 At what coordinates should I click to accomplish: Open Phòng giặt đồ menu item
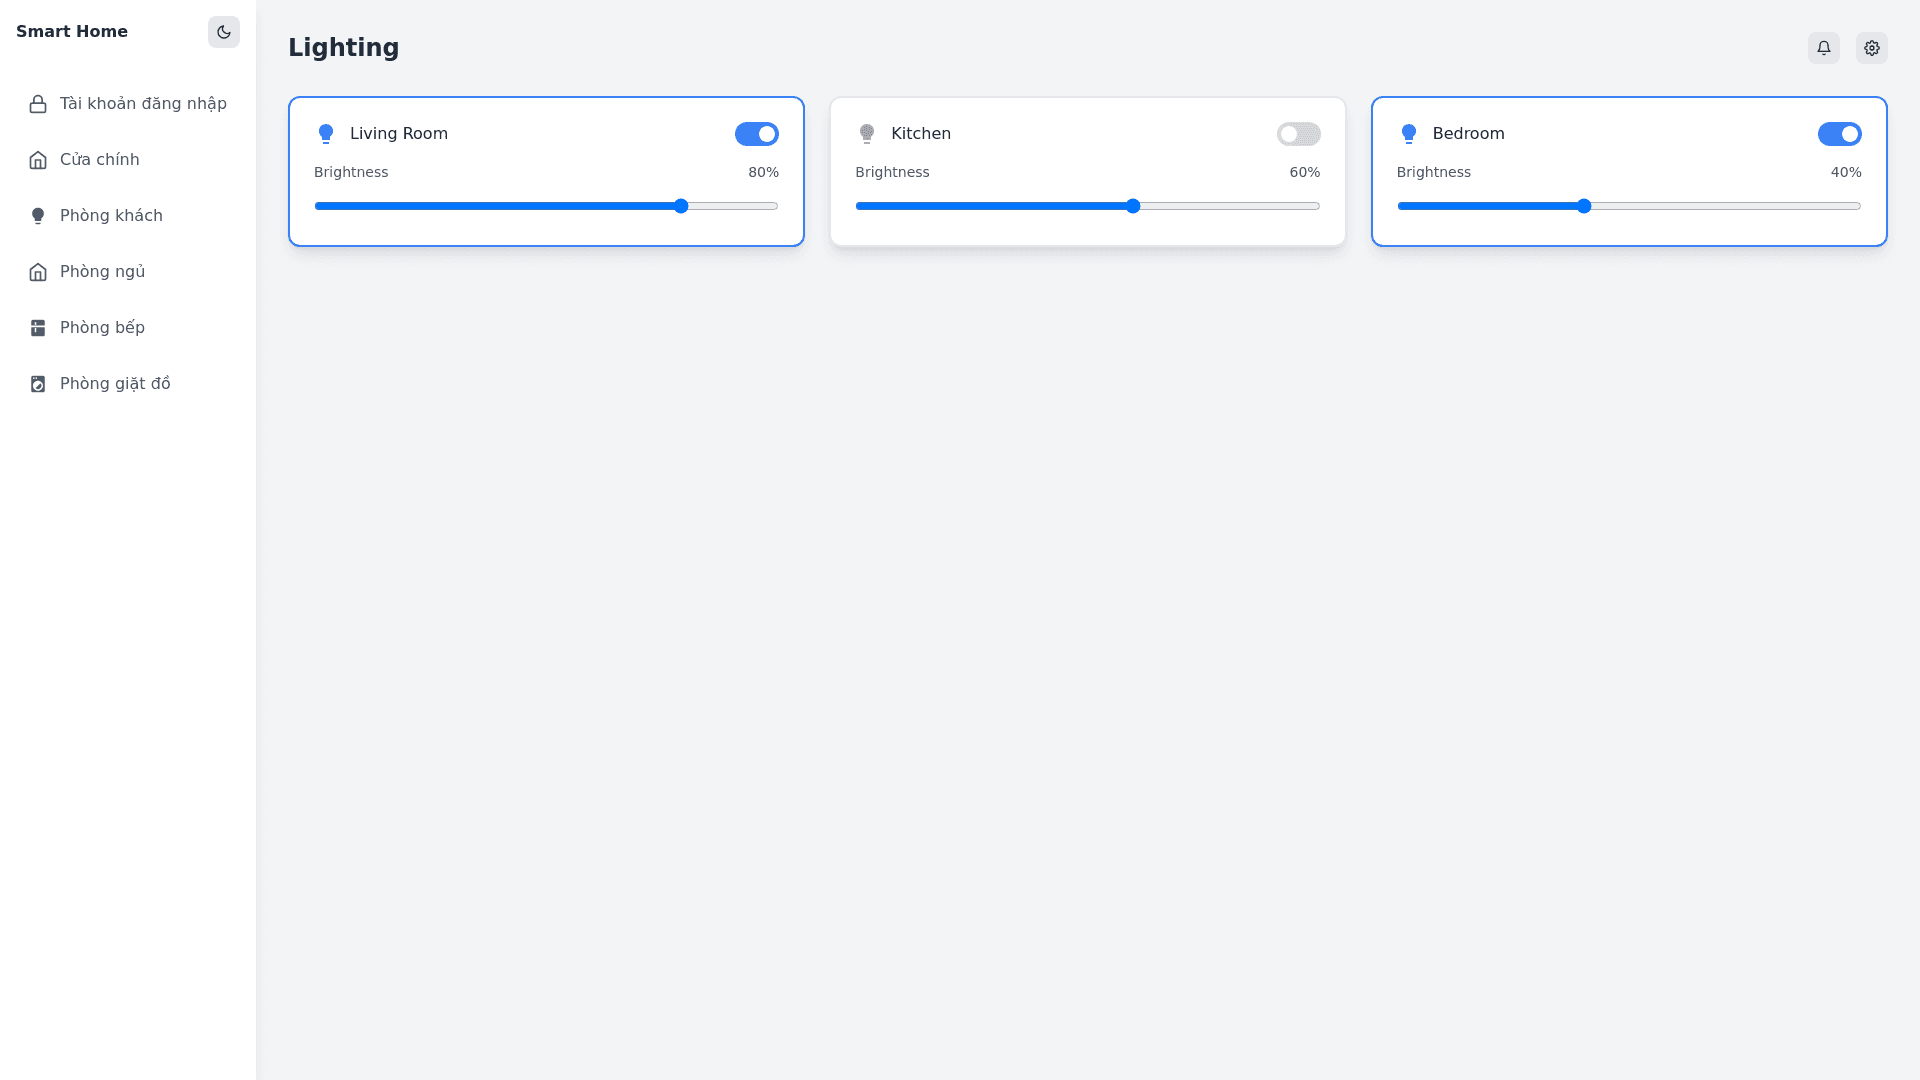tap(115, 384)
